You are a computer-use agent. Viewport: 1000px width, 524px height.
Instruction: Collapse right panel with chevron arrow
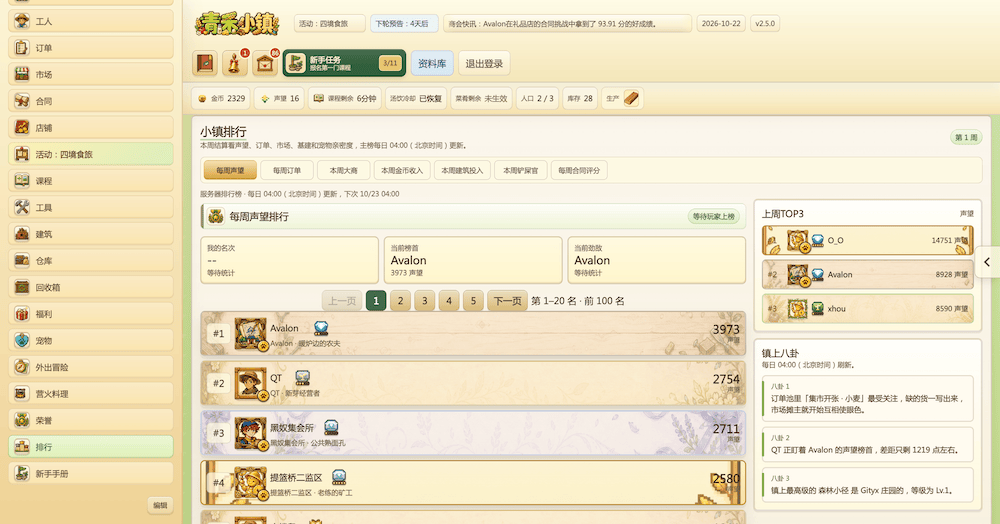point(987,262)
